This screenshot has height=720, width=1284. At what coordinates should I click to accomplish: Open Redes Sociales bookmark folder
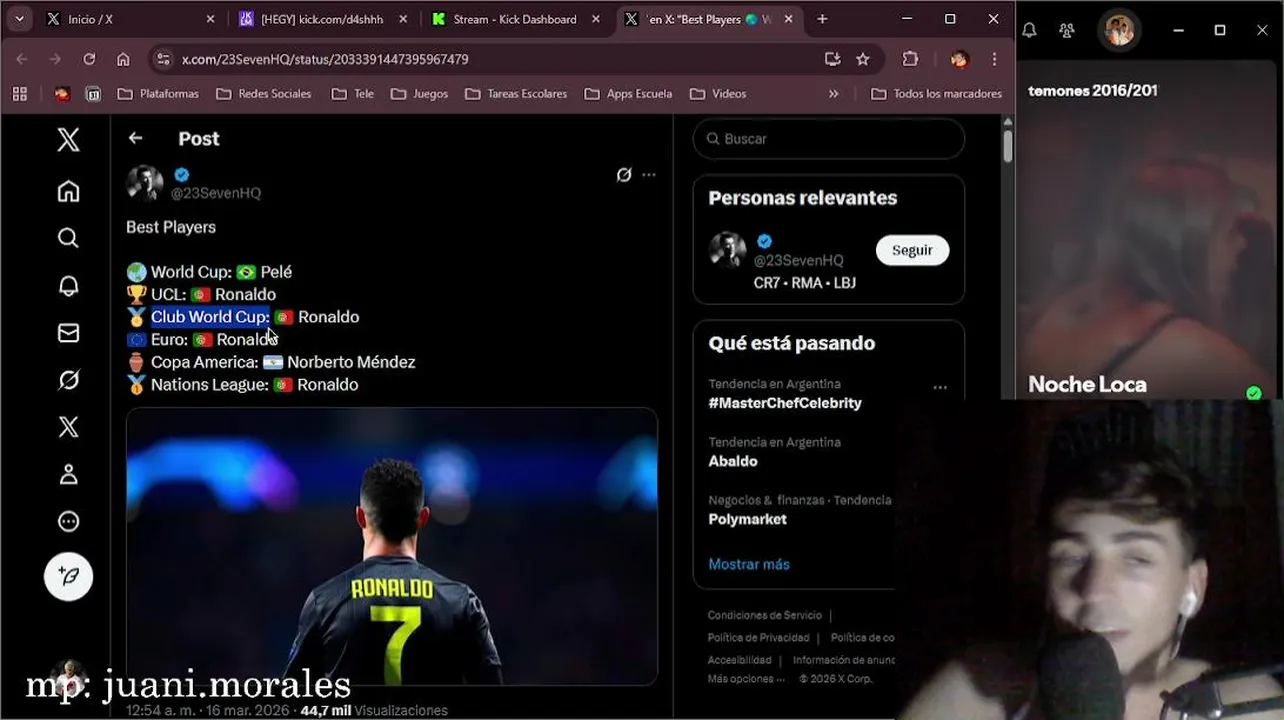tap(264, 94)
